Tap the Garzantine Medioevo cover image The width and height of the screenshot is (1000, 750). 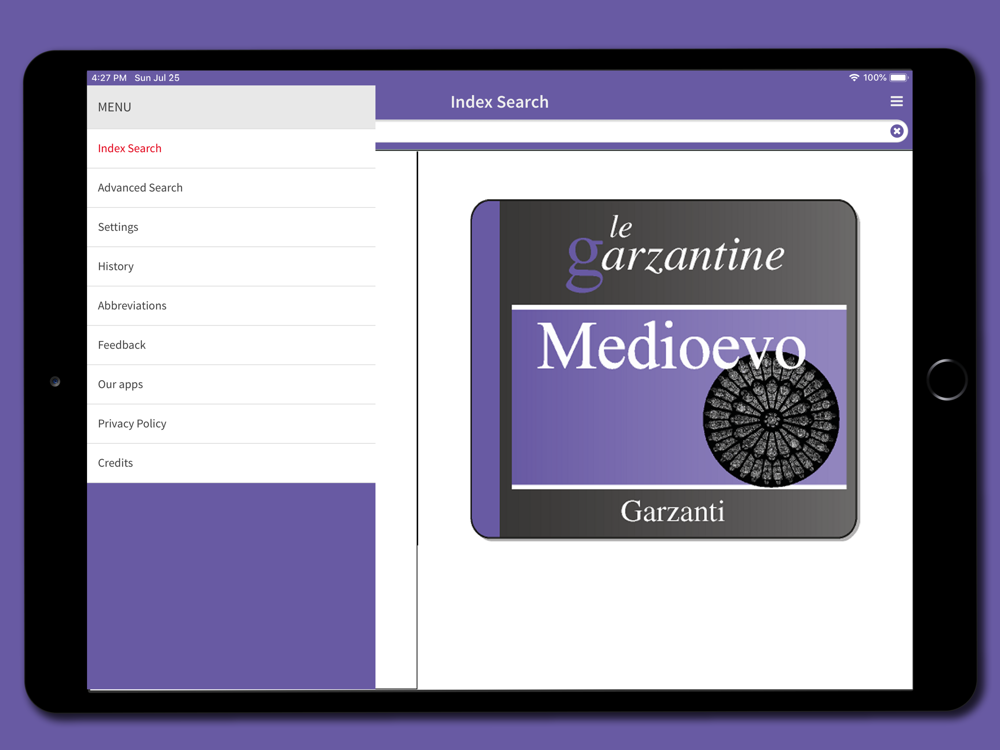coord(664,369)
